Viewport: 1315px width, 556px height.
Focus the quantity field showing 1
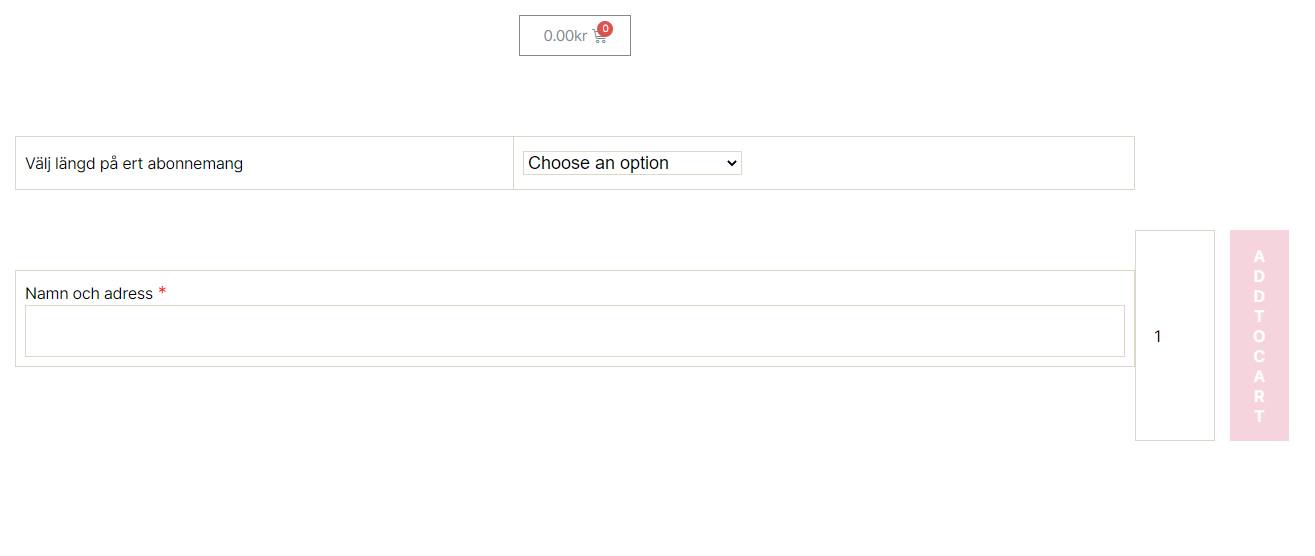pos(1175,335)
